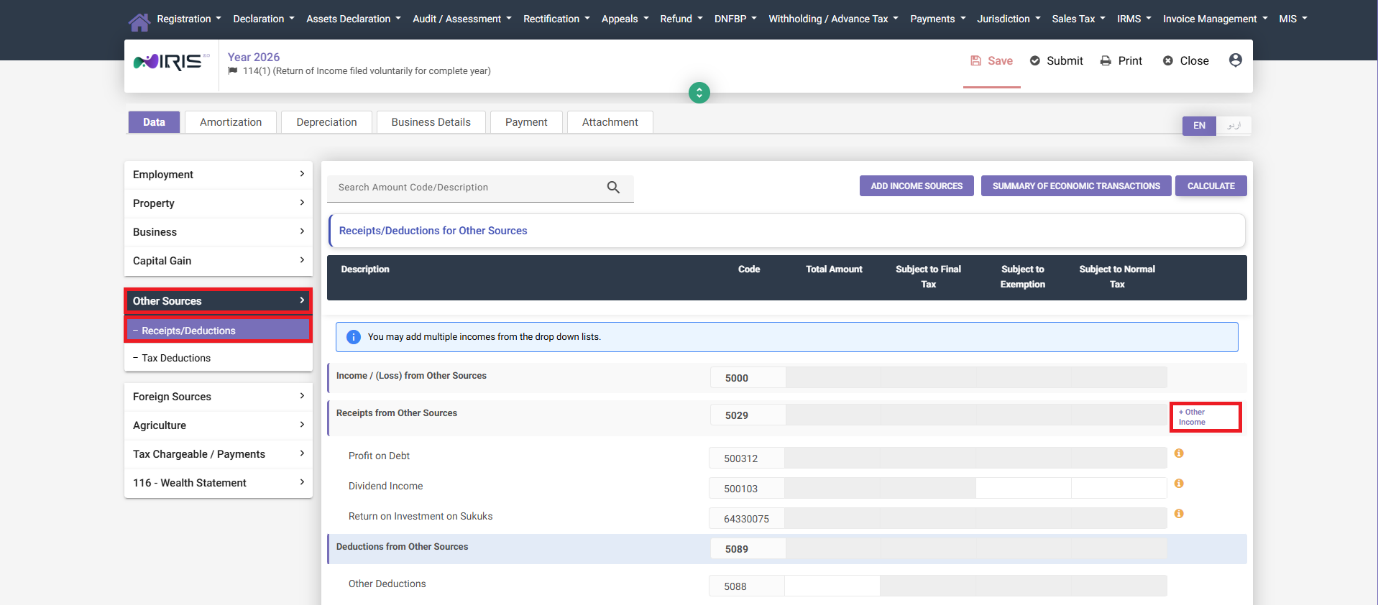
Task: Show info for Return on Investment on Sukuks
Action: click(1179, 513)
